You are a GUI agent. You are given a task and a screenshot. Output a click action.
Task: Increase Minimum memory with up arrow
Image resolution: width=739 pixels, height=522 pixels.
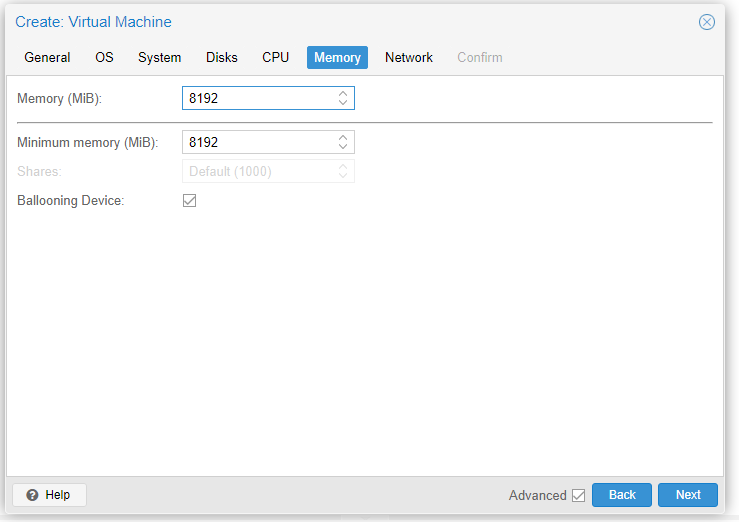[343, 138]
